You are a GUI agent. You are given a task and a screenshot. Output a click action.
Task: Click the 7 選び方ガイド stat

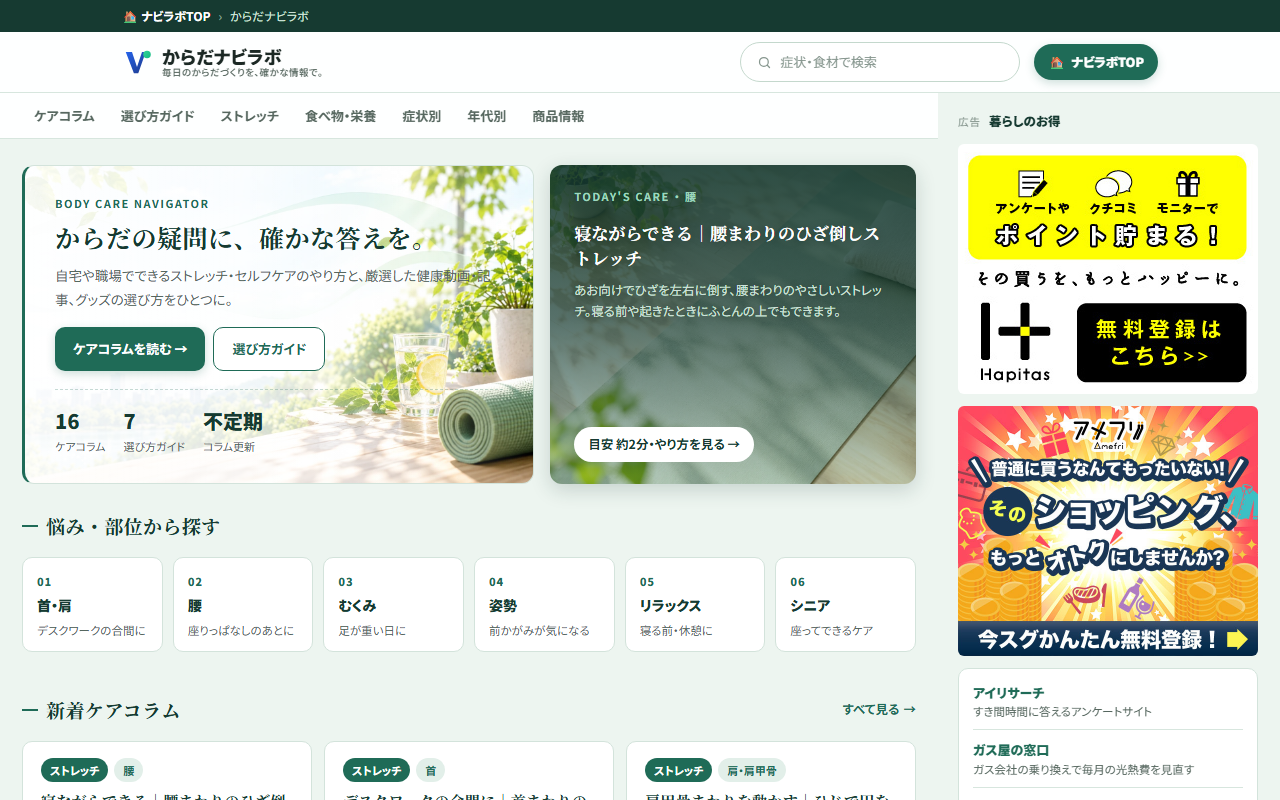click(x=154, y=432)
